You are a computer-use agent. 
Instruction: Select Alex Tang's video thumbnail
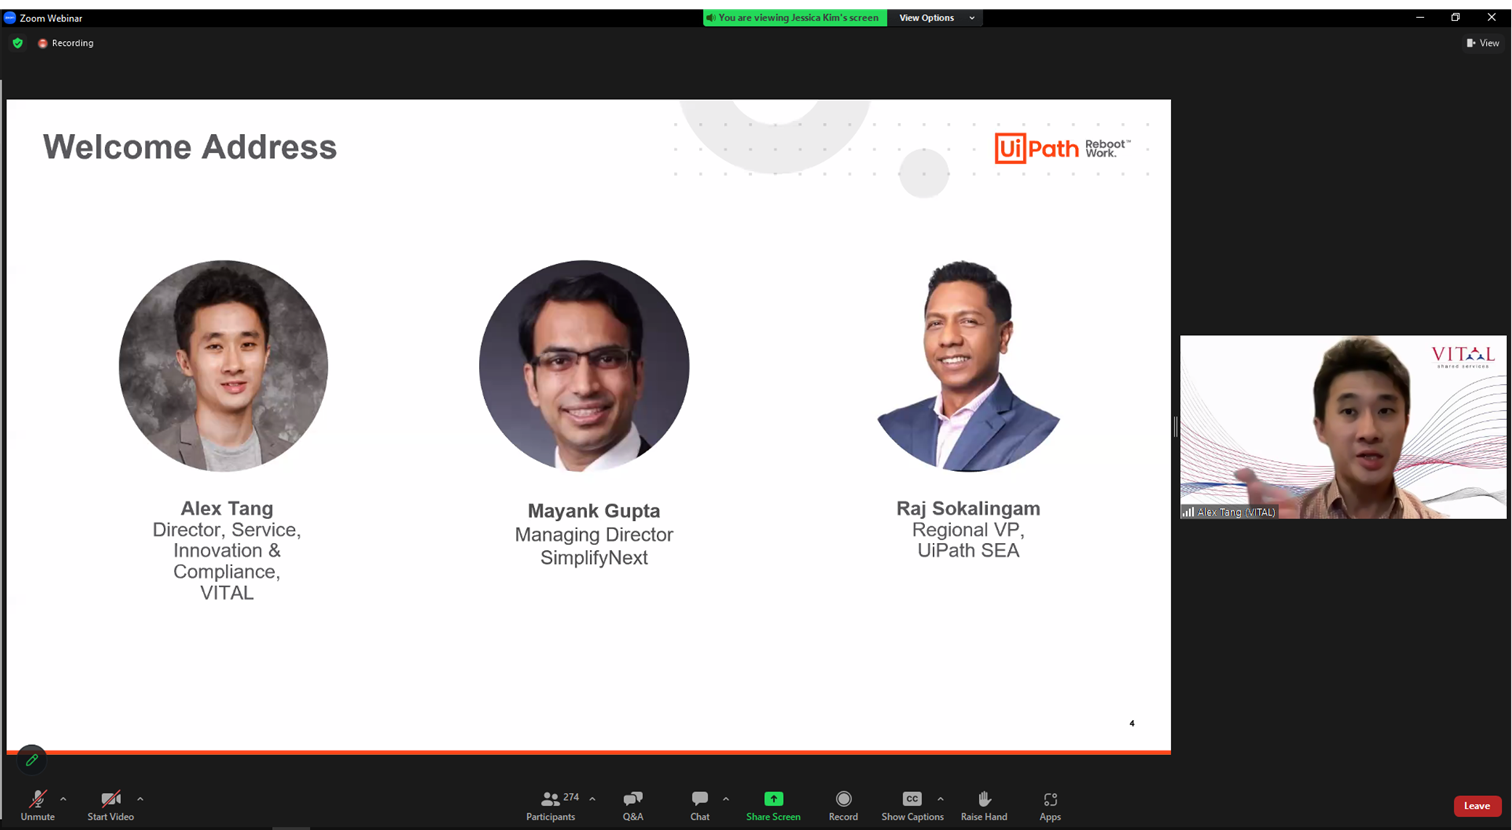coord(1343,427)
